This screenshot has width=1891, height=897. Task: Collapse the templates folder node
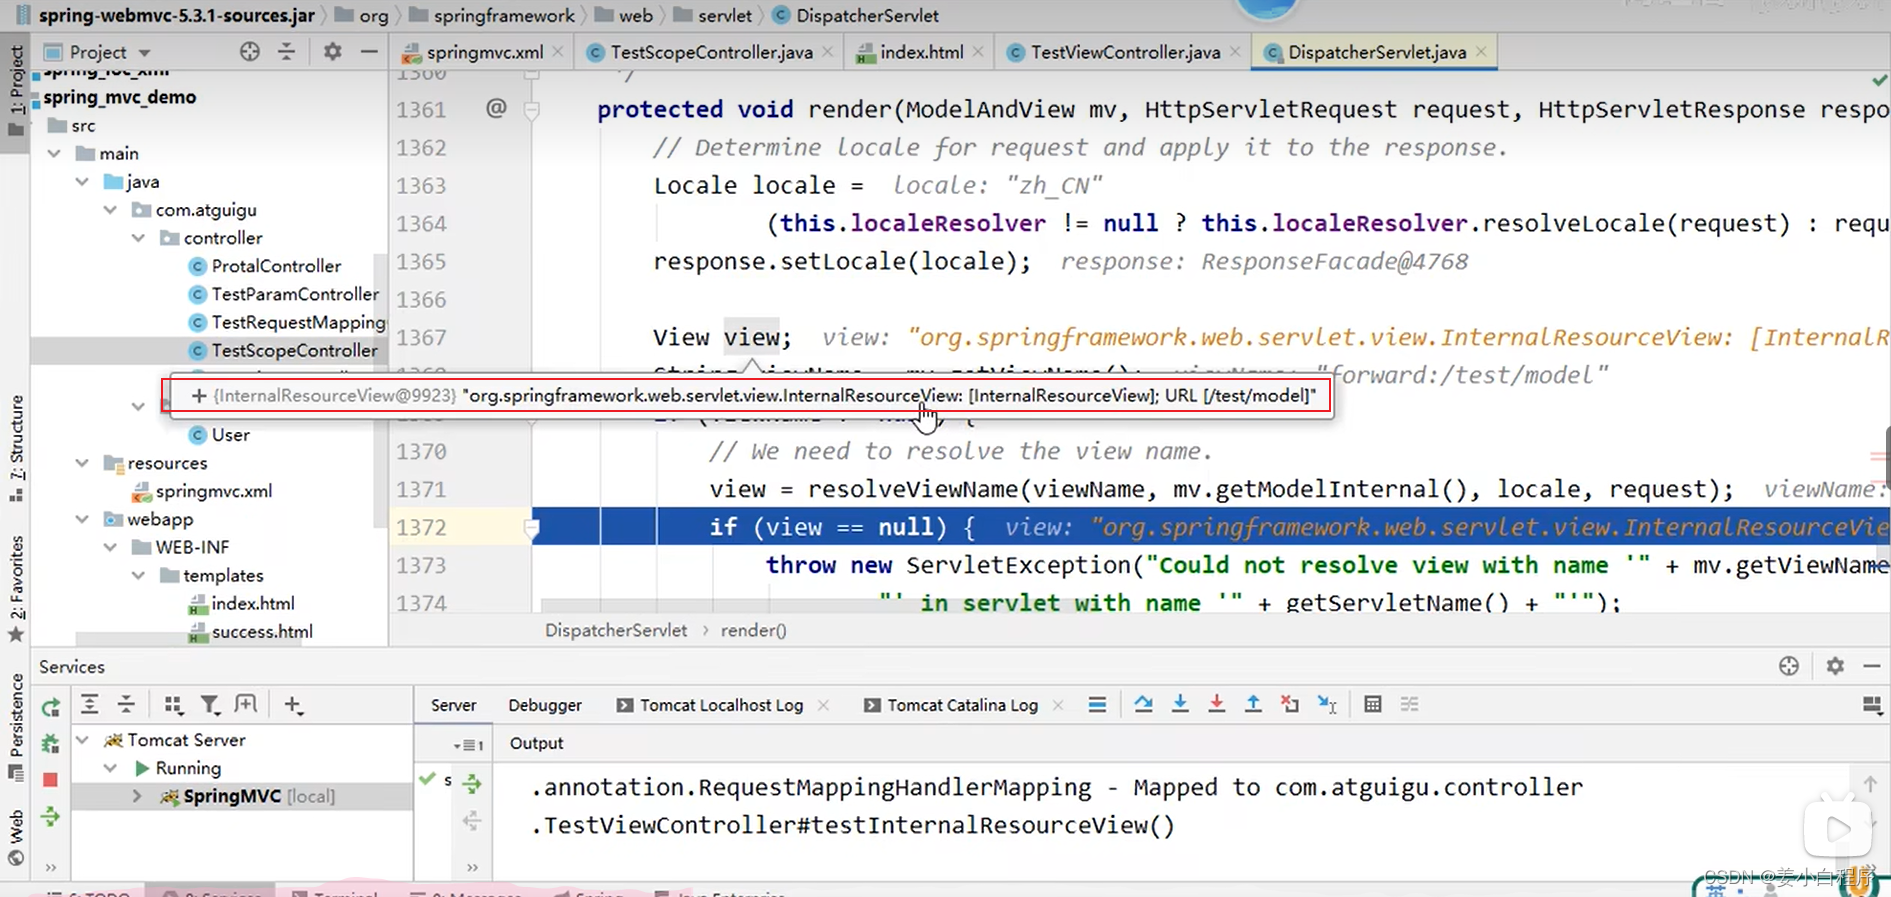[x=138, y=576]
